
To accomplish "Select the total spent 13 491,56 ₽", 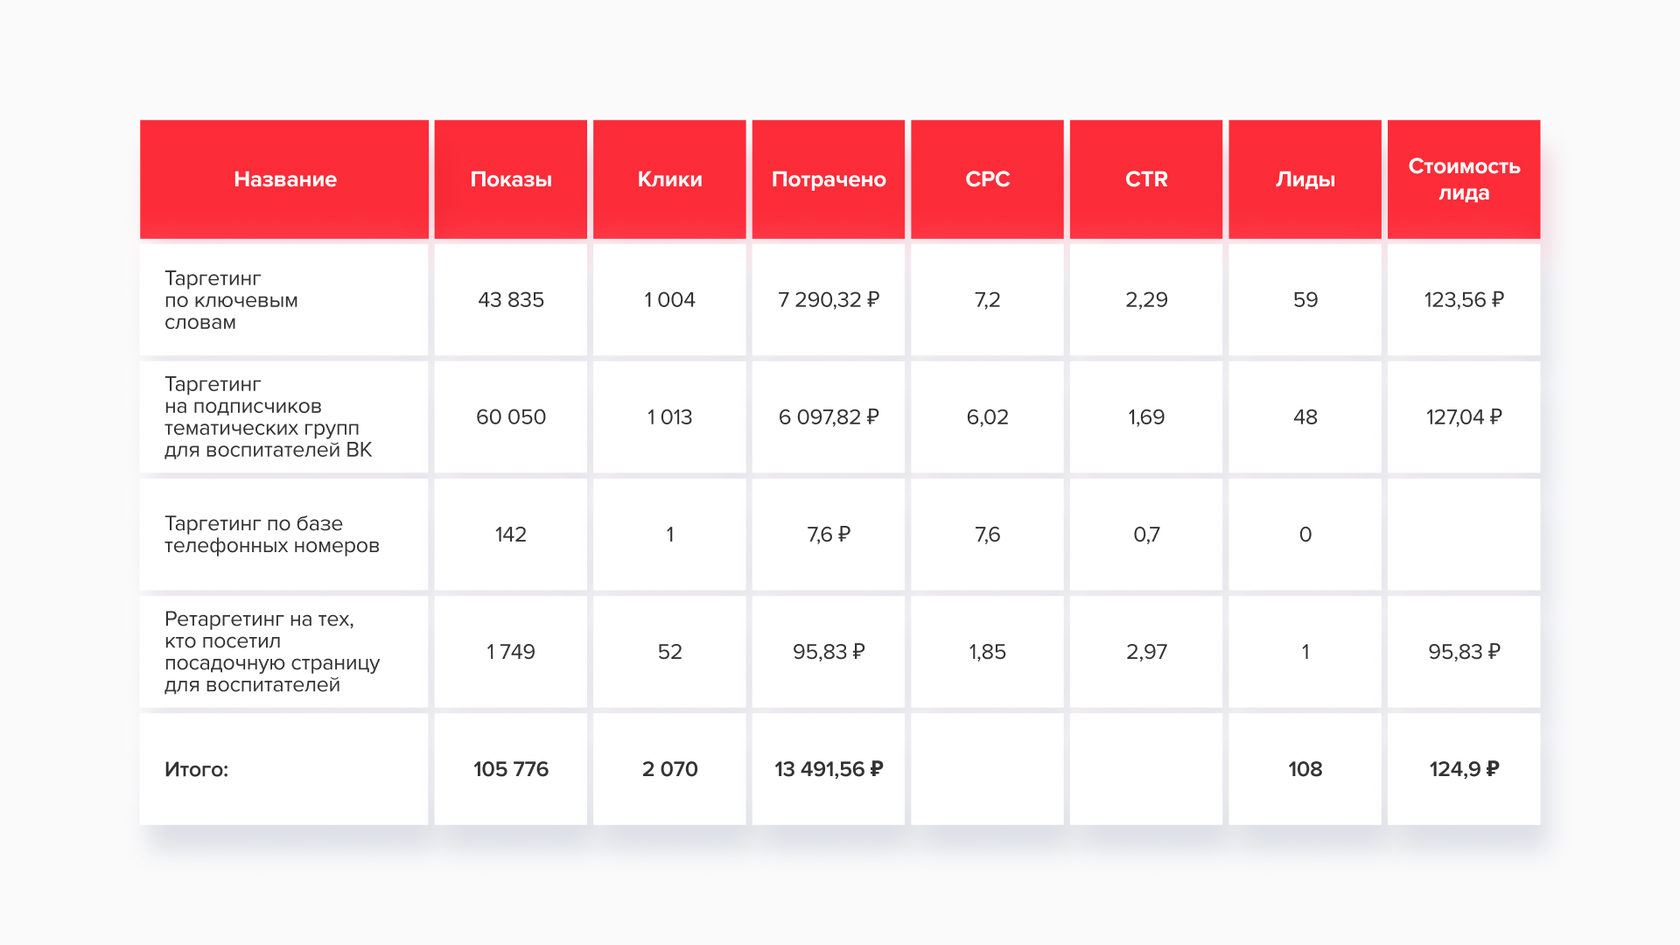I will point(829,769).
